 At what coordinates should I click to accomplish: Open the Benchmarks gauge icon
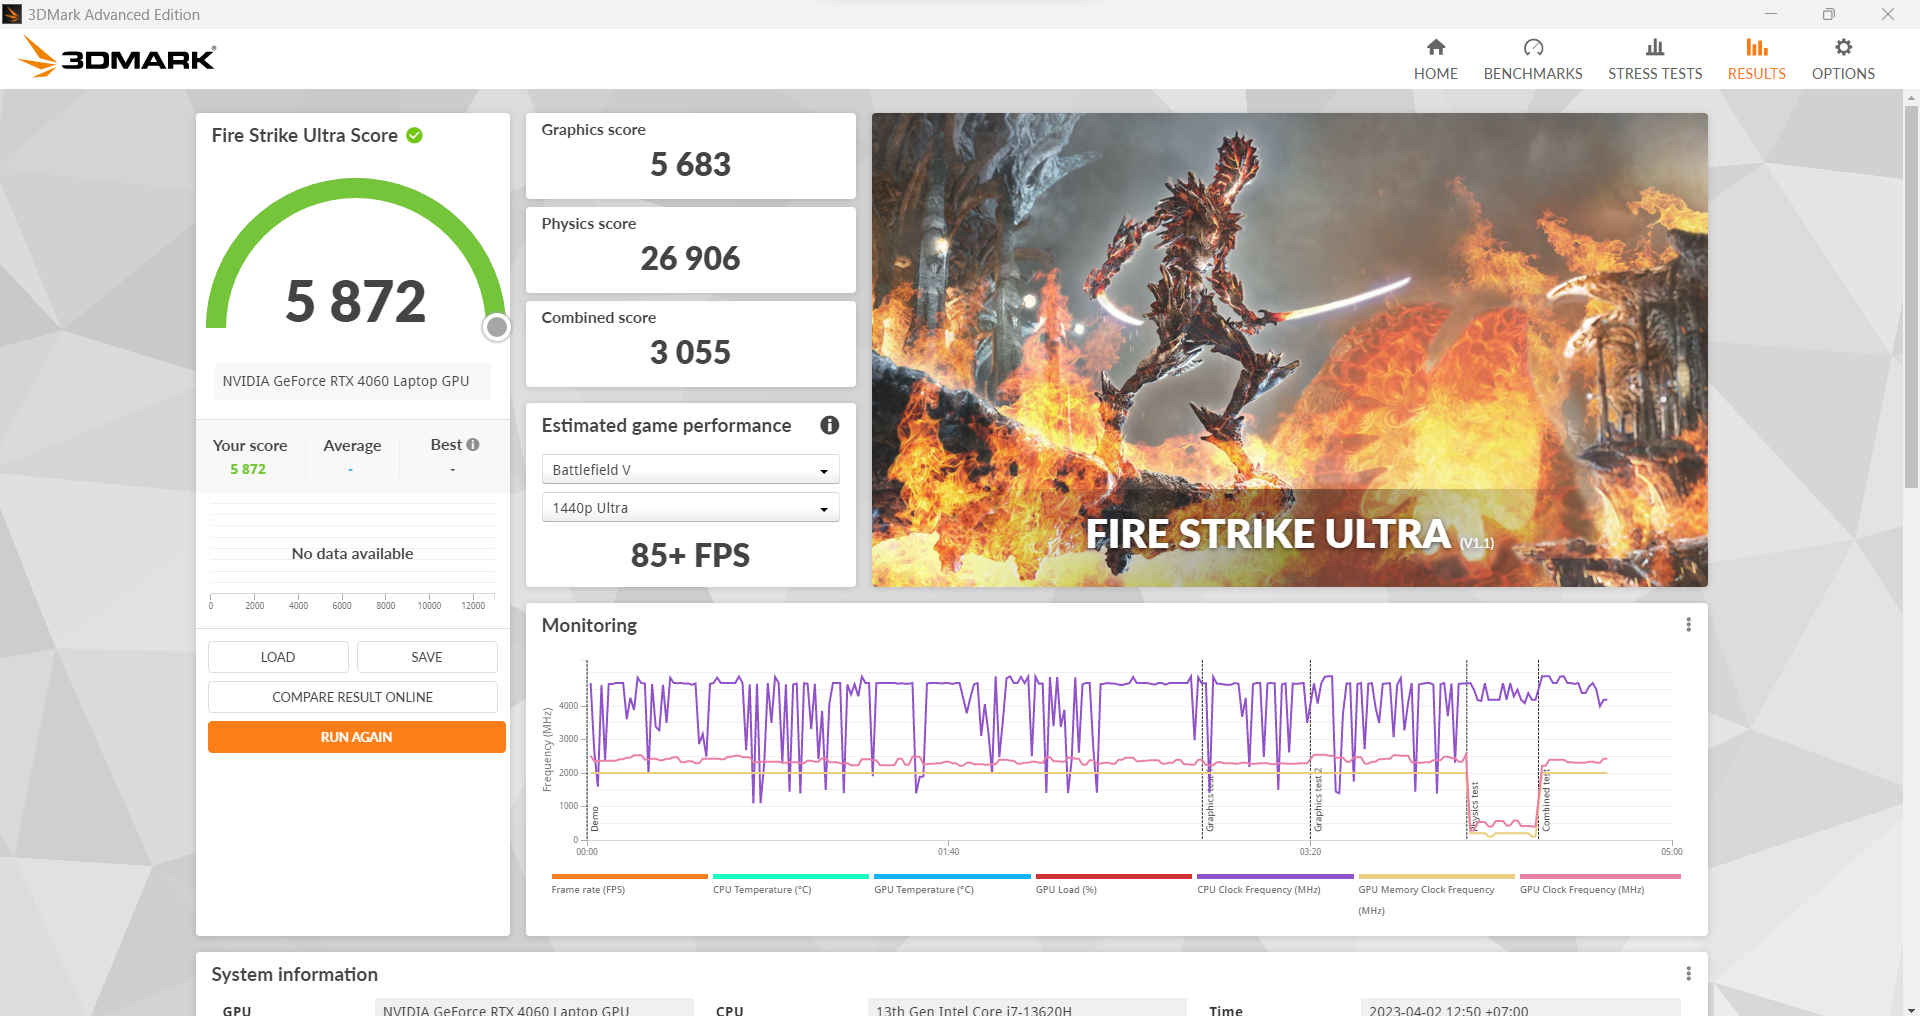tap(1532, 48)
